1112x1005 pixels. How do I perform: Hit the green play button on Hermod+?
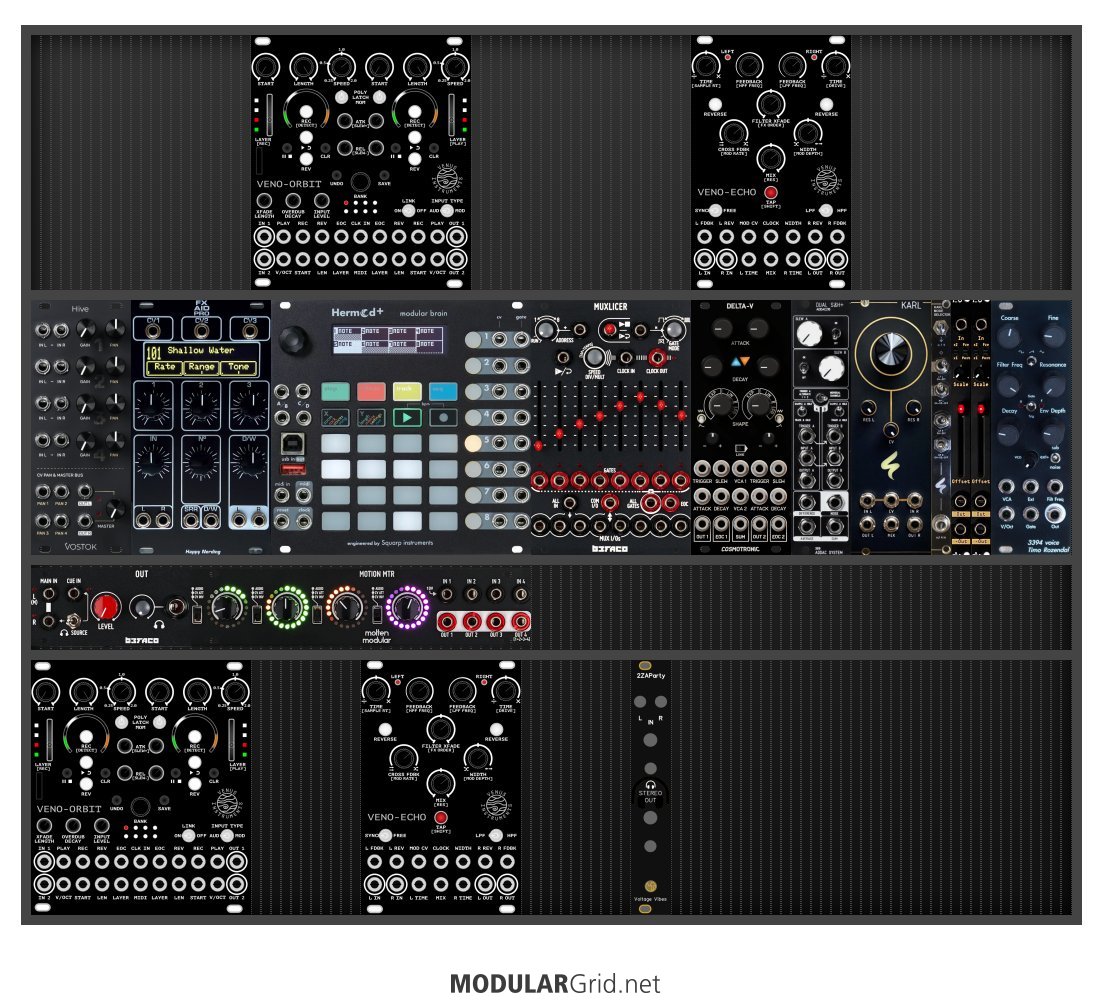pyautogui.click(x=407, y=418)
